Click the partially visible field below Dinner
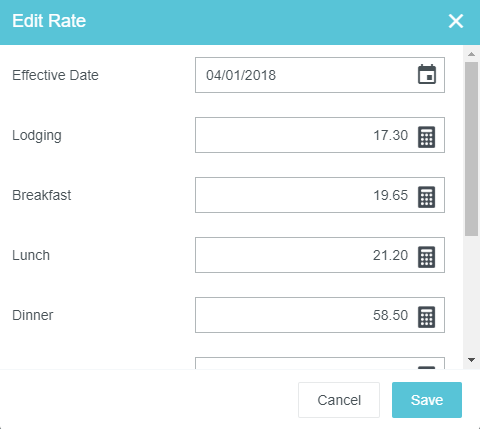This screenshot has height=429, width=480. [320, 363]
